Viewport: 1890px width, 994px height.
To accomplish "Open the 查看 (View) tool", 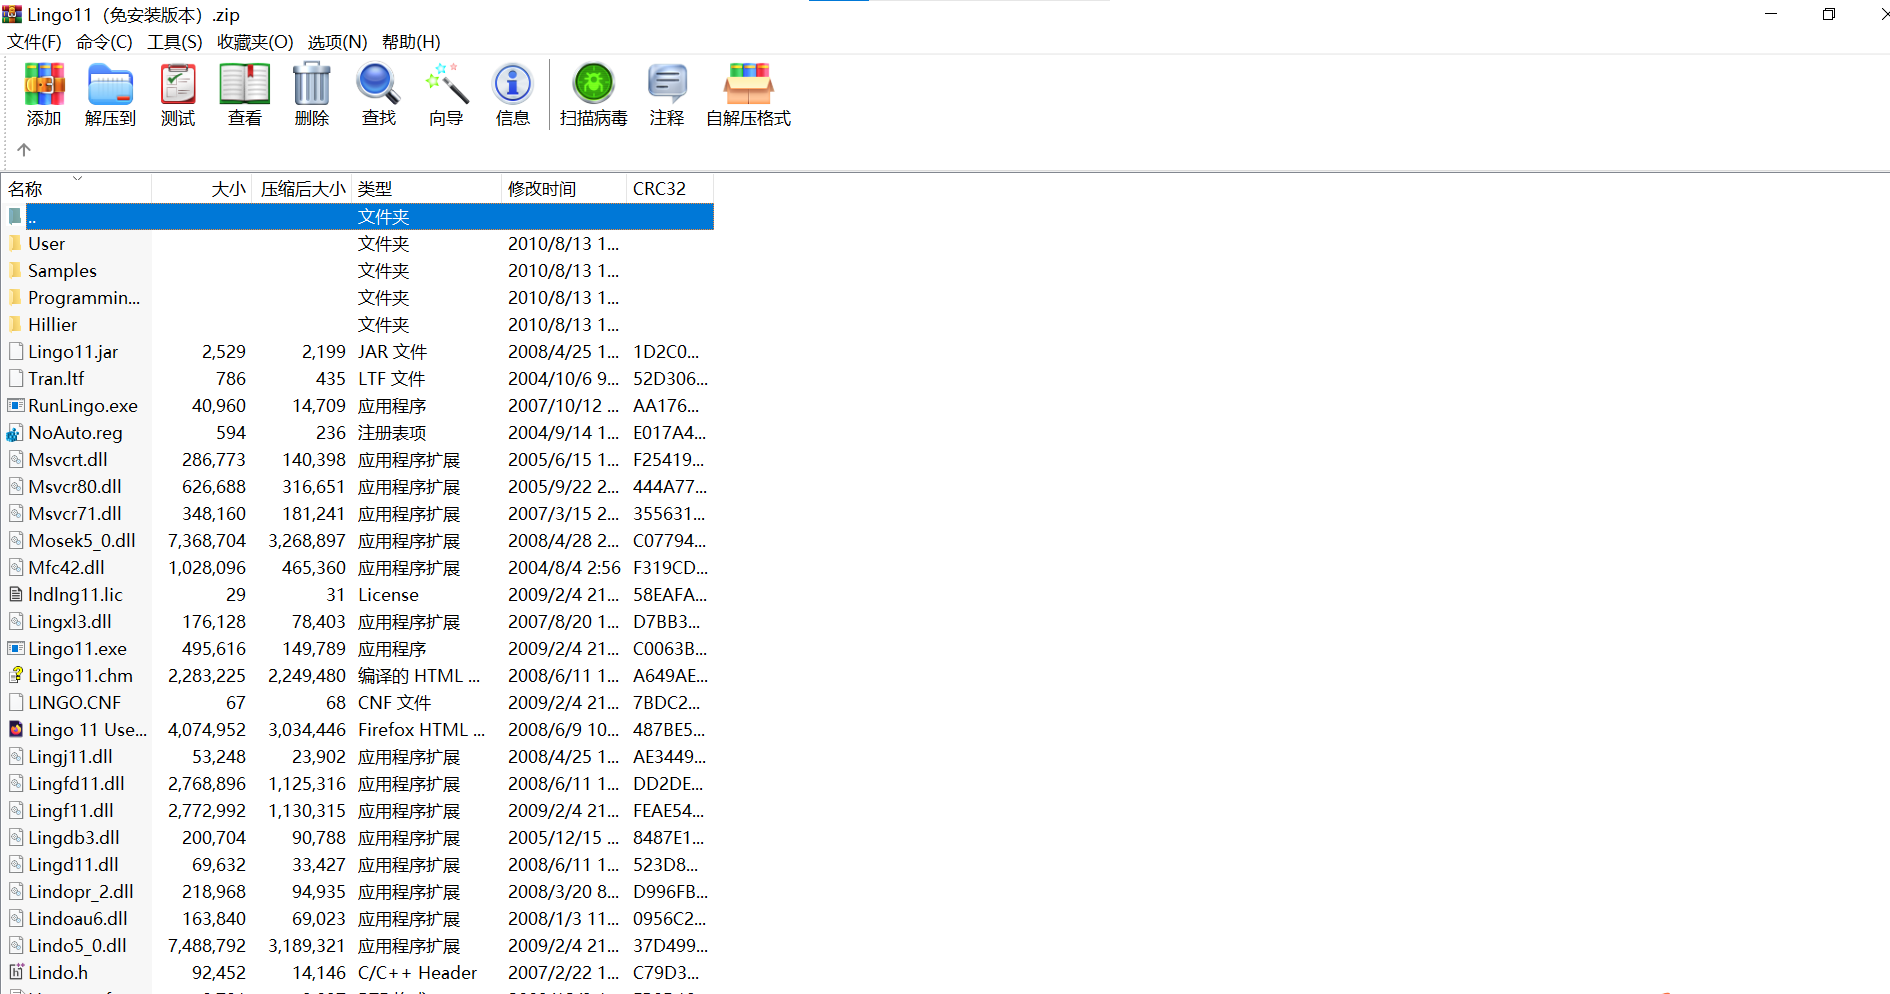I will pos(244,95).
